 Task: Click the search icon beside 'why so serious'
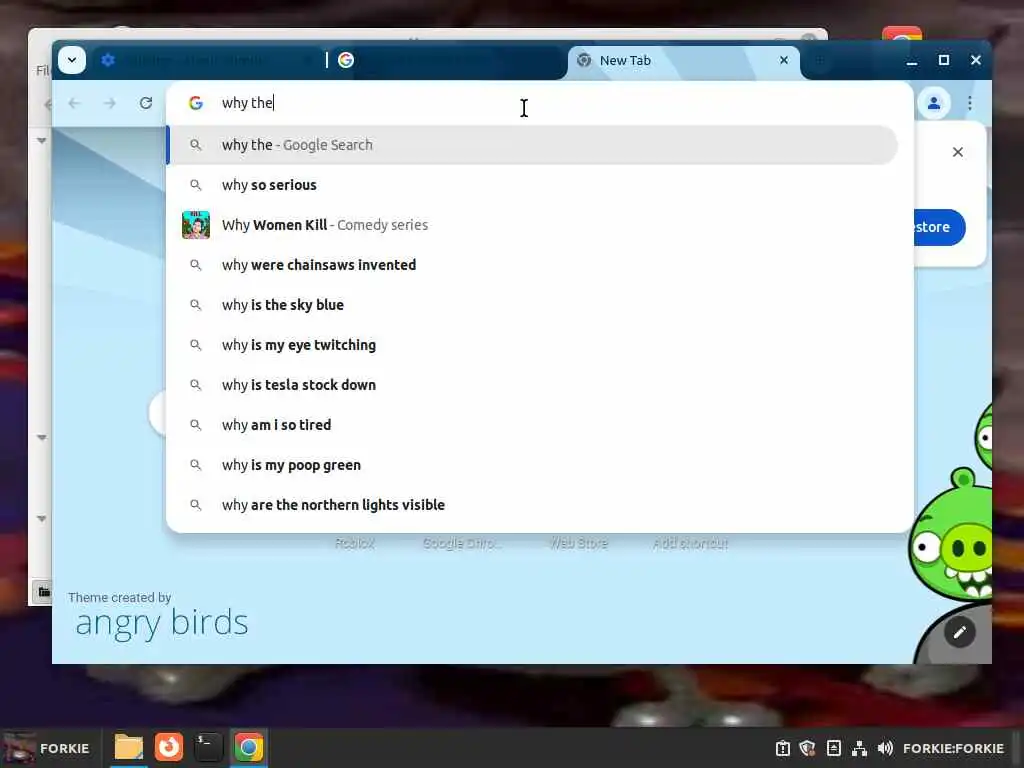[195, 185]
